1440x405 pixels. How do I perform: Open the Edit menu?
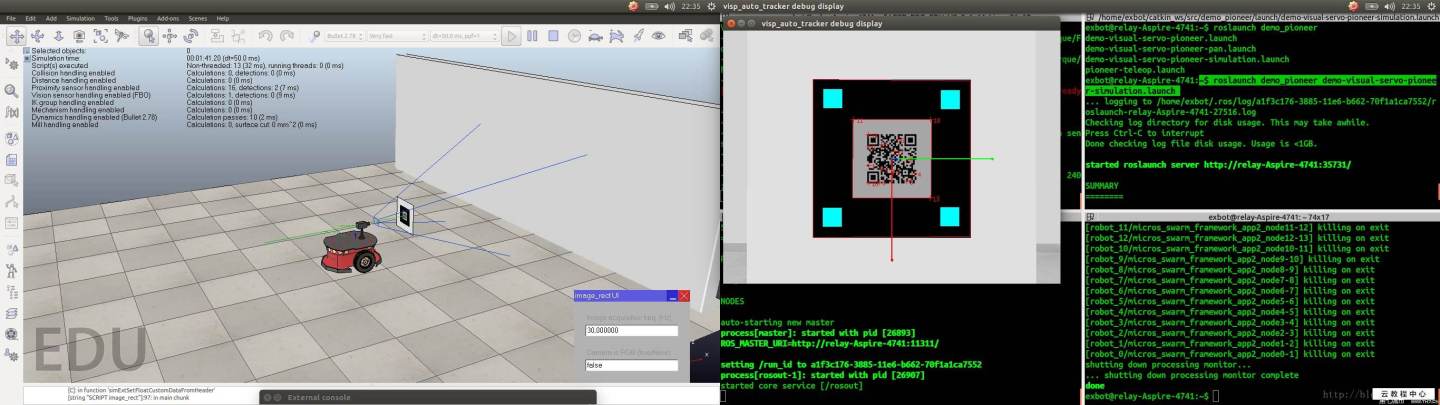click(x=30, y=18)
